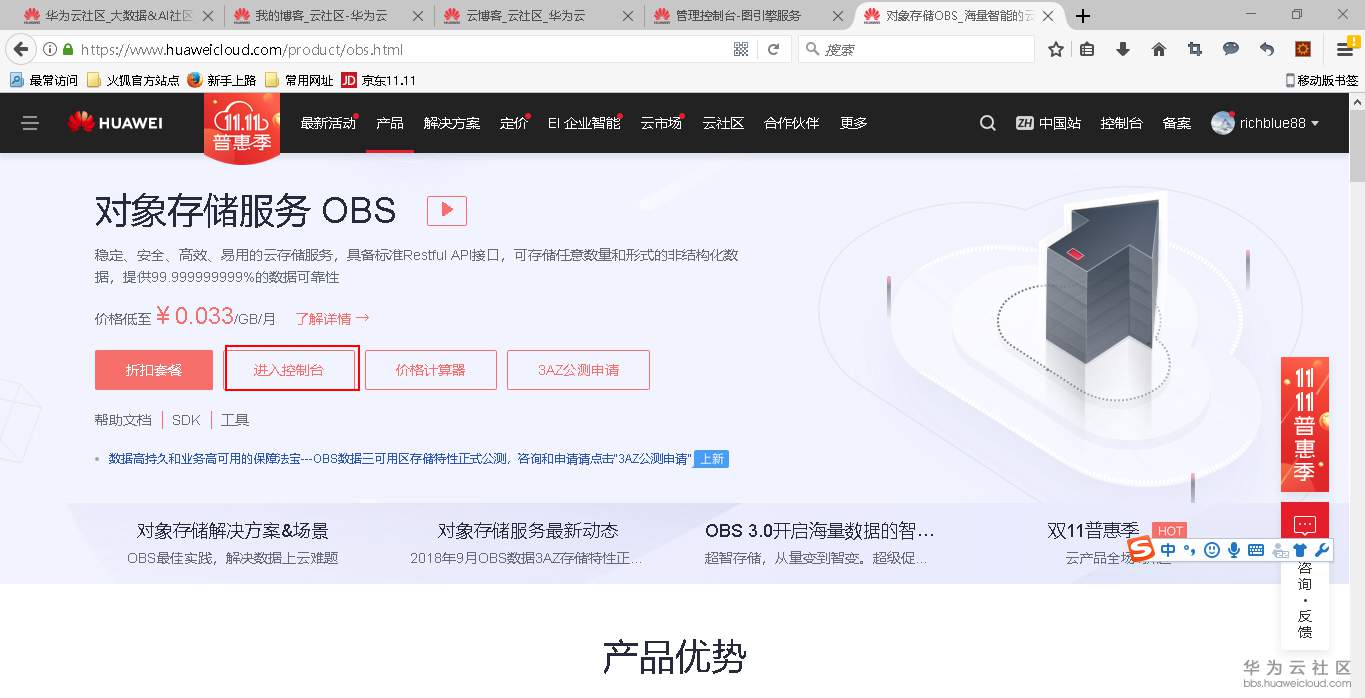This screenshot has height=698, width=1365.
Task: Open the Sogou emoji panel icon
Action: point(1212,549)
